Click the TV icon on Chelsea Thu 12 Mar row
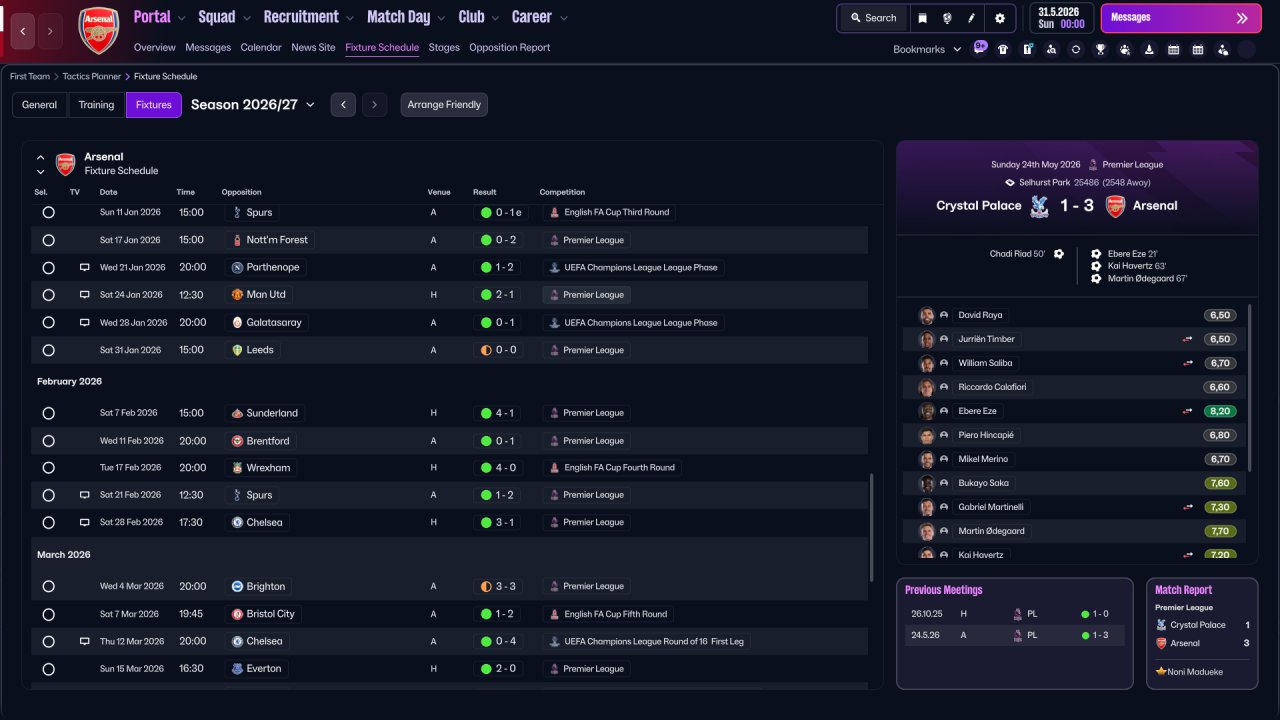This screenshot has width=1280, height=720. click(84, 641)
